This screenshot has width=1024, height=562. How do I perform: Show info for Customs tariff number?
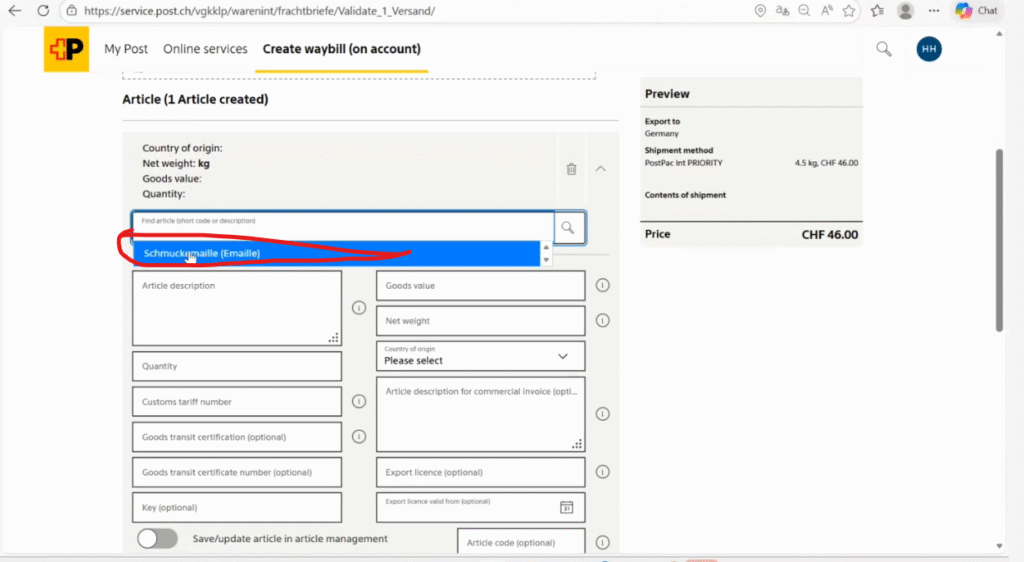click(359, 401)
